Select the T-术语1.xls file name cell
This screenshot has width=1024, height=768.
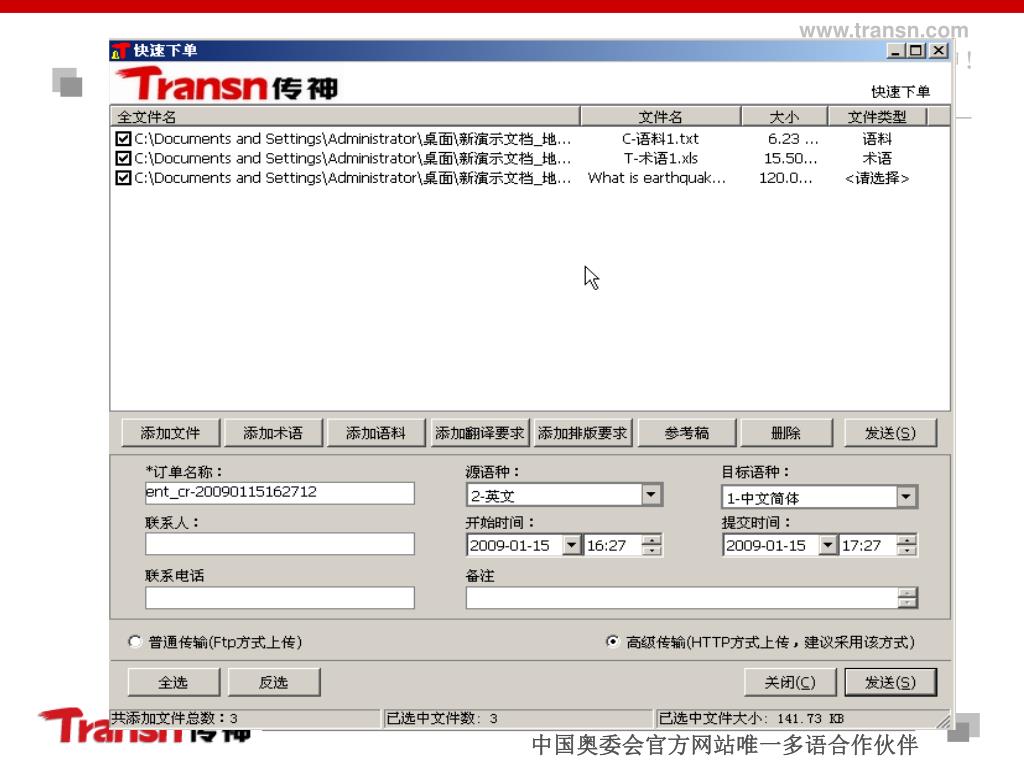(660, 159)
